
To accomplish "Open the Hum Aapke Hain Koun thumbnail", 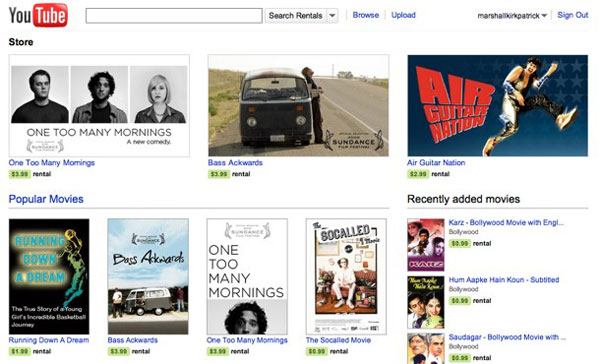I will point(426,302).
